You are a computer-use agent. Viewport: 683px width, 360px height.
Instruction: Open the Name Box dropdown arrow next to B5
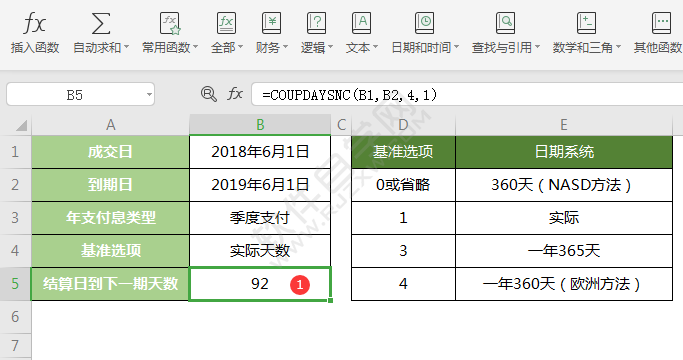tap(149, 95)
